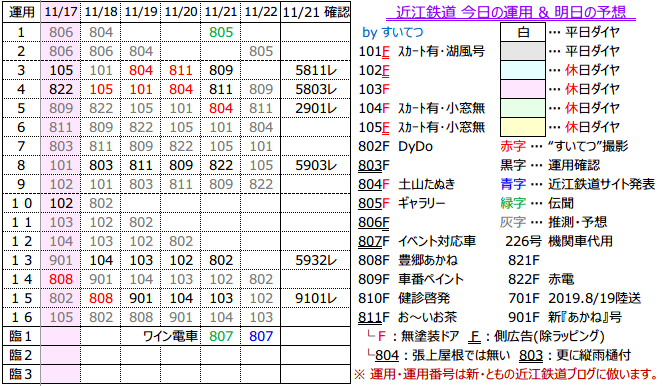Click the 緑字 伝聞 legend line
The height and width of the screenshot is (386, 670).
click(x=537, y=203)
